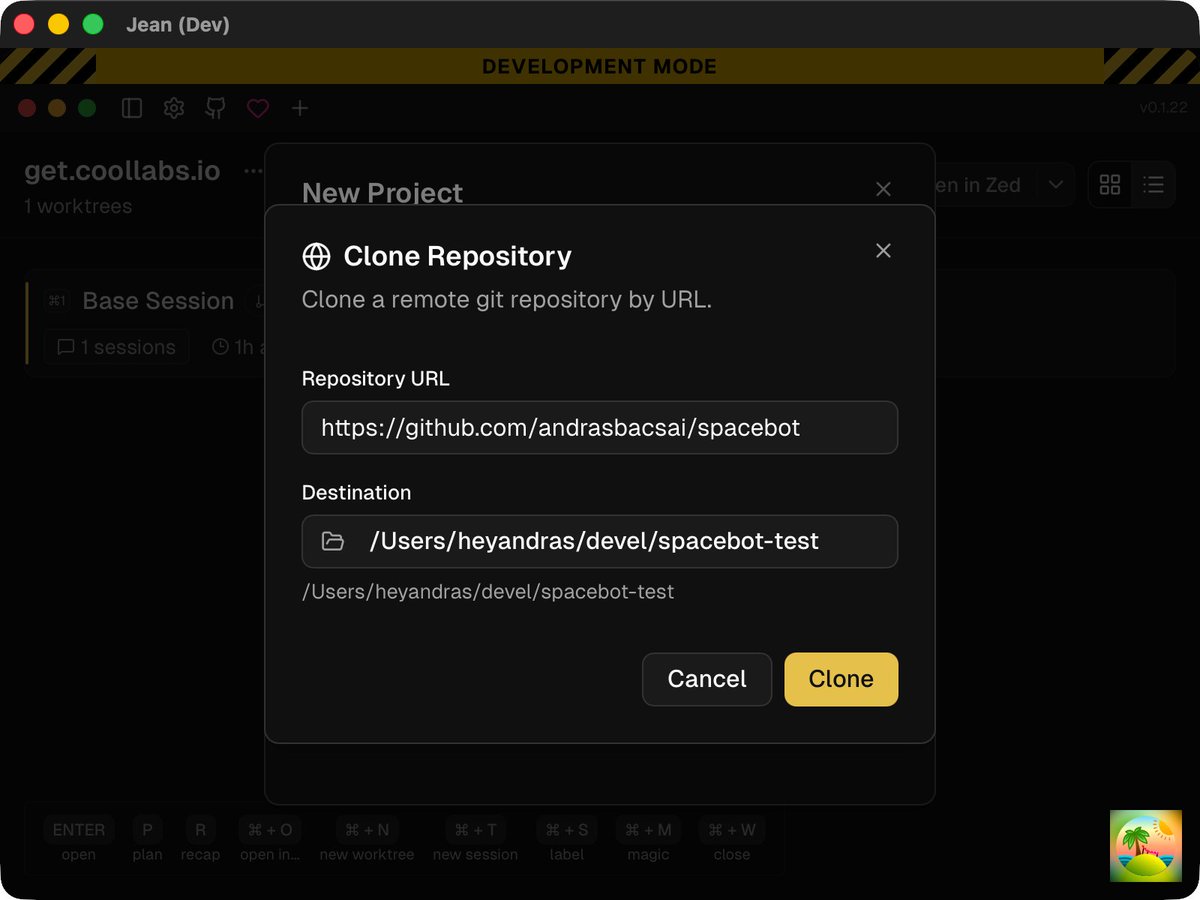This screenshot has height=900, width=1200.
Task: Switch to list view layout icon
Action: [x=1153, y=185]
